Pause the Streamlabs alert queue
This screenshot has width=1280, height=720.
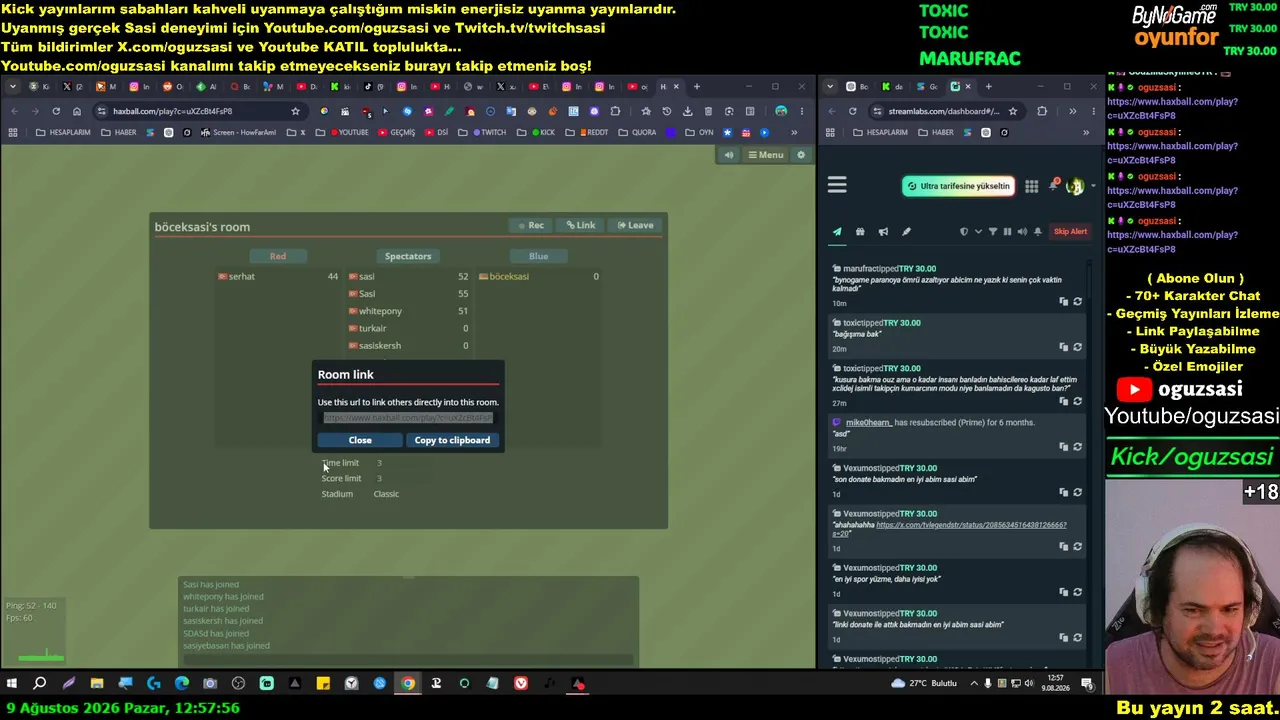pos(1007,232)
